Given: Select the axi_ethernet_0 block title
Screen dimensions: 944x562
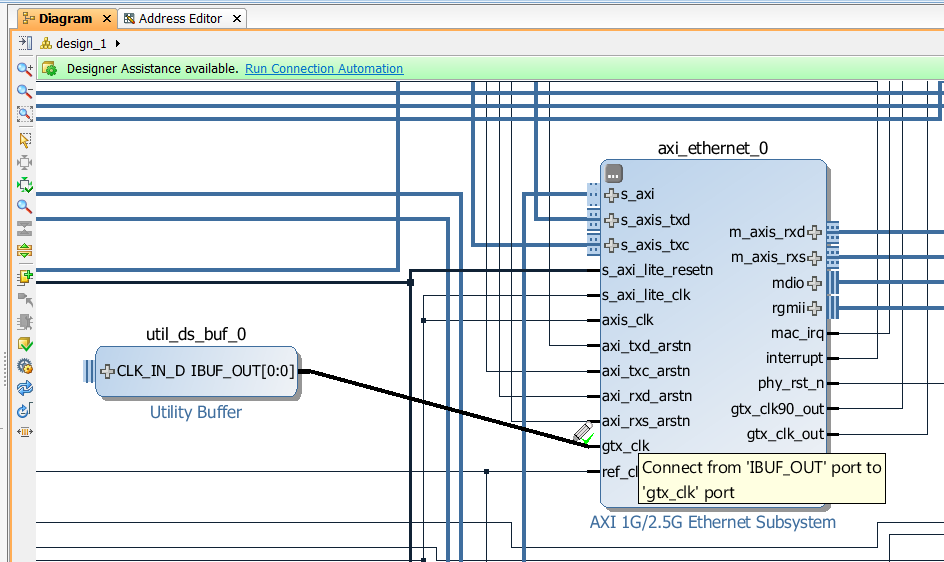Looking at the screenshot, I should point(713,148).
